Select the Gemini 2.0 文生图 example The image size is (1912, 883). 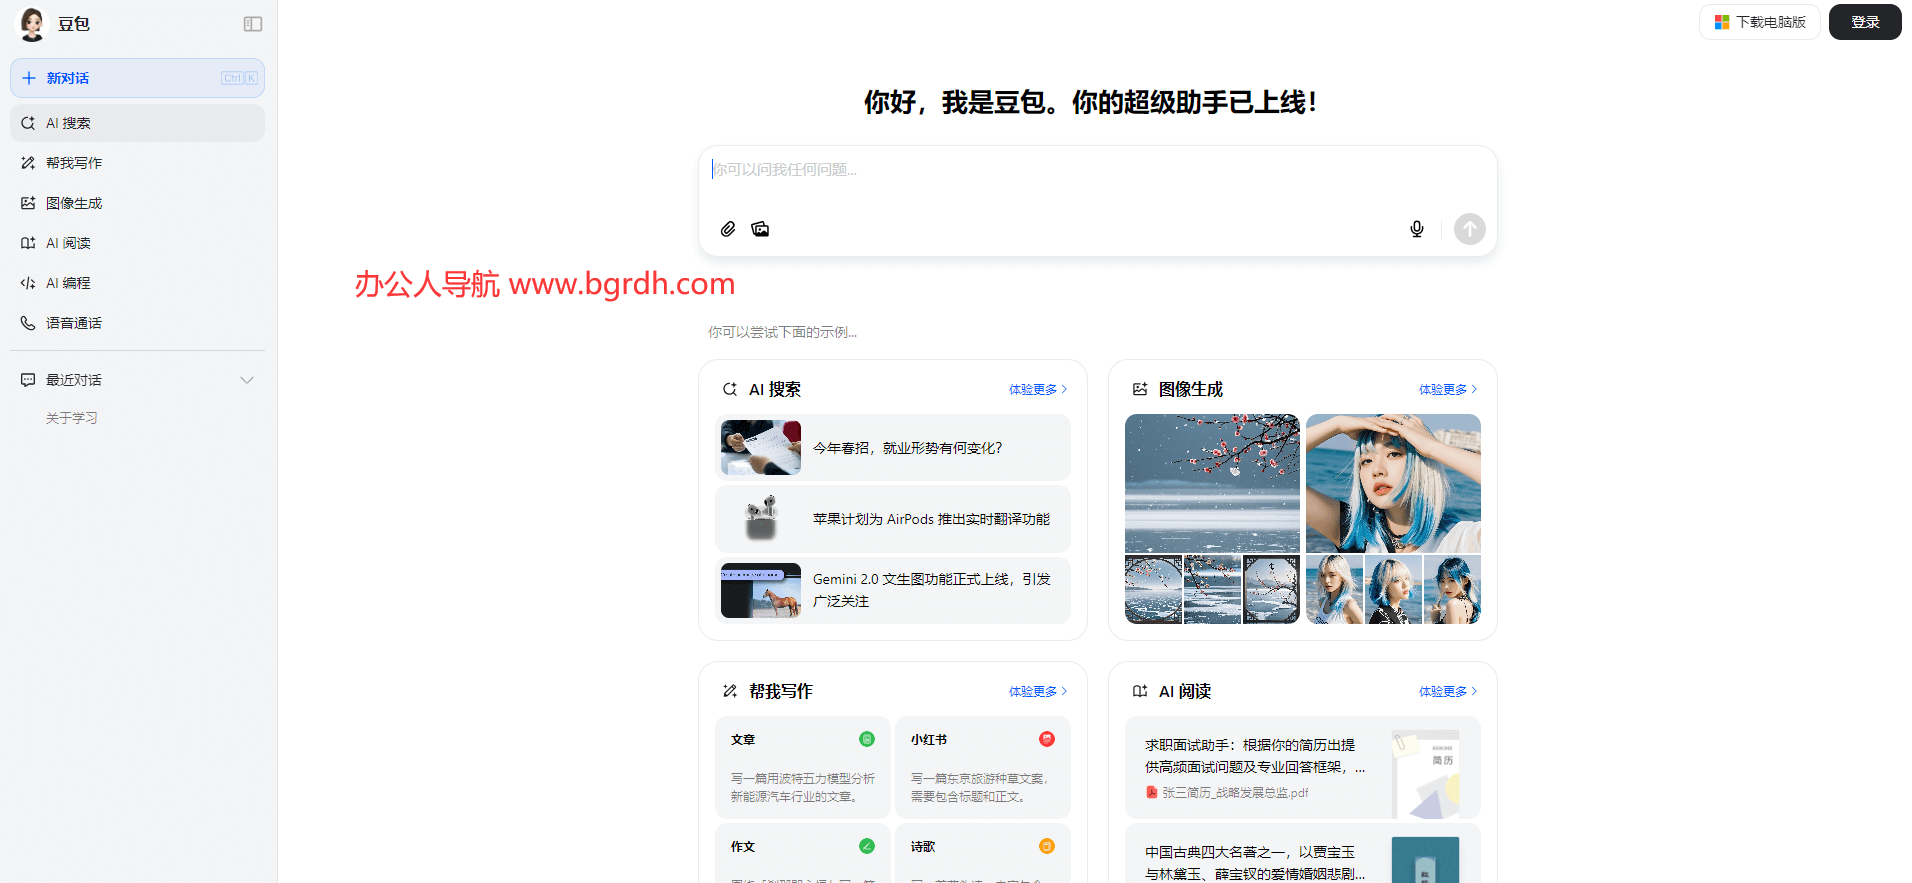[x=893, y=590]
